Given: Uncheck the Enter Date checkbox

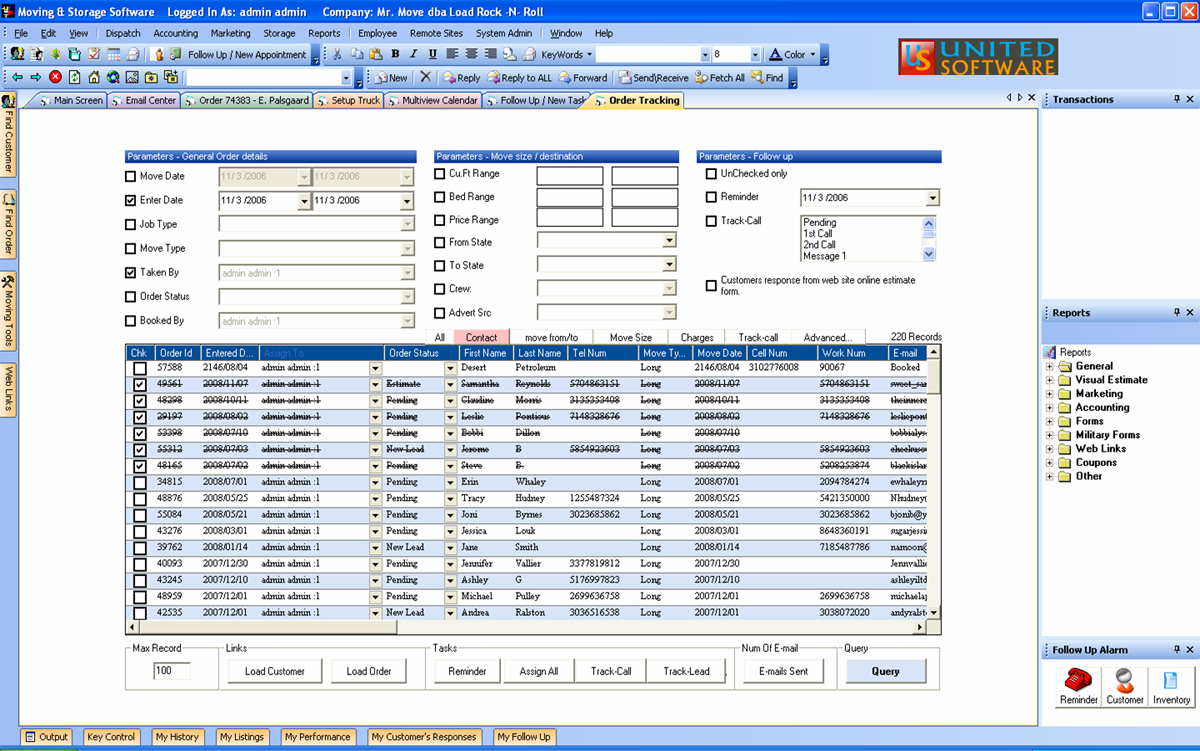Looking at the screenshot, I should pyautogui.click(x=131, y=201).
